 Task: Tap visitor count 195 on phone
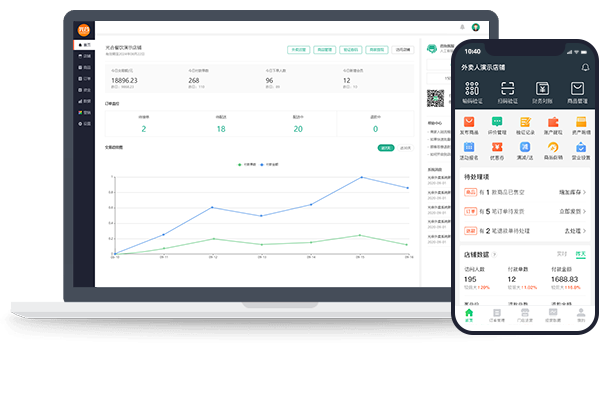tap(470, 279)
